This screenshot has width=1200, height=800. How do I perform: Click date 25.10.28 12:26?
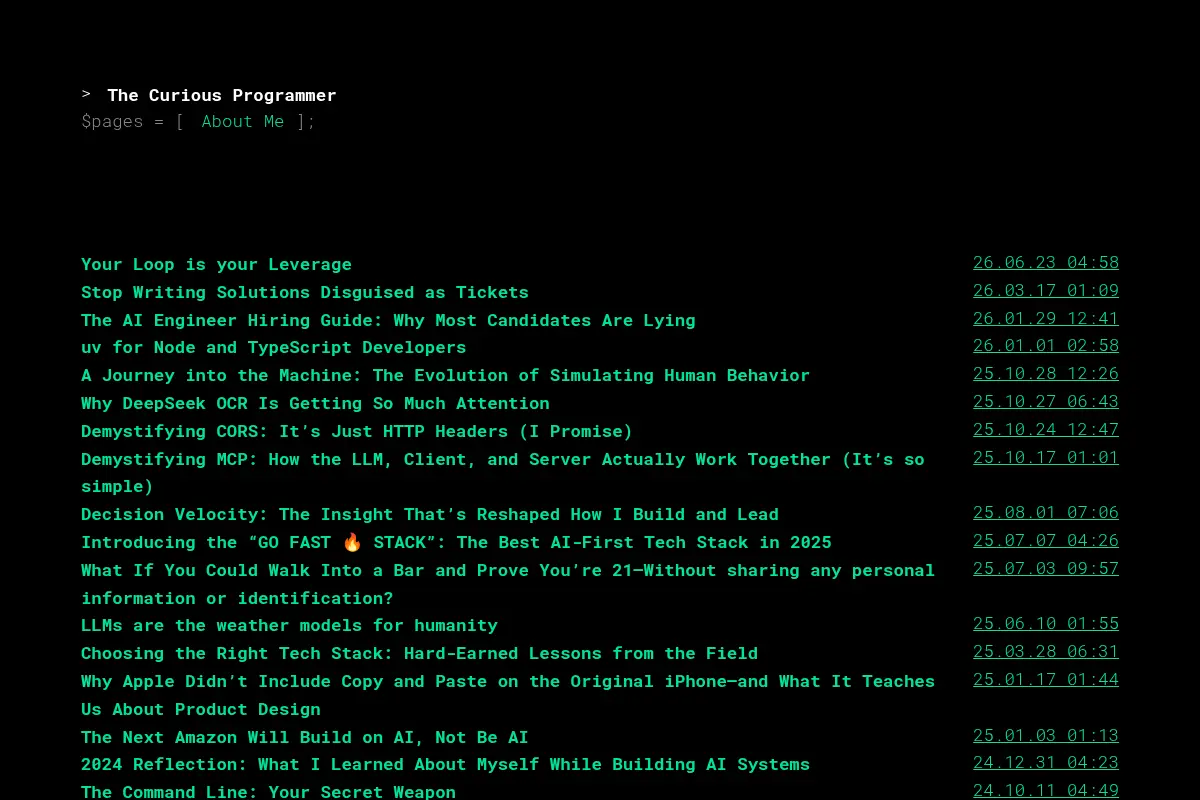pos(1046,373)
